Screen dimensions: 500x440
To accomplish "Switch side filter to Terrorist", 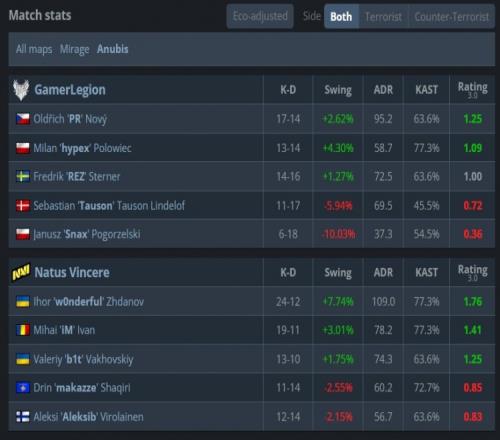I will click(383, 16).
